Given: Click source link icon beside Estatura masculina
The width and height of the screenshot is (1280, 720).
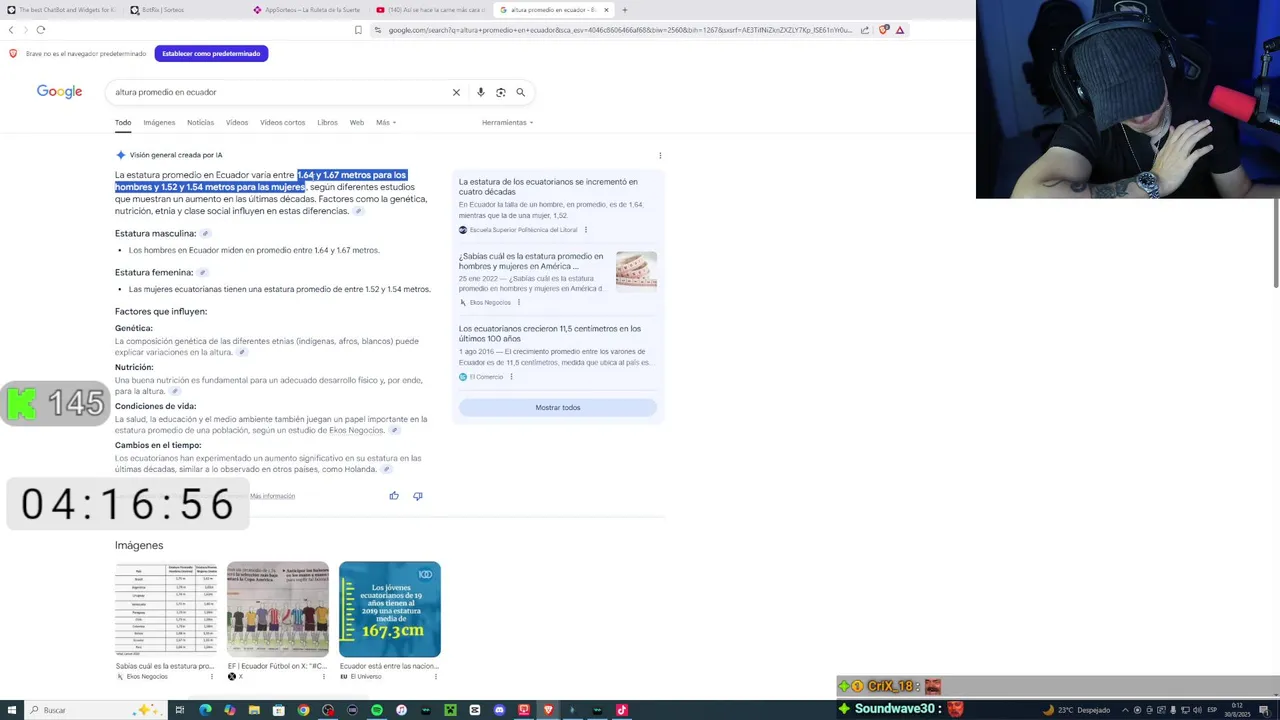Looking at the screenshot, I should coord(205,233).
